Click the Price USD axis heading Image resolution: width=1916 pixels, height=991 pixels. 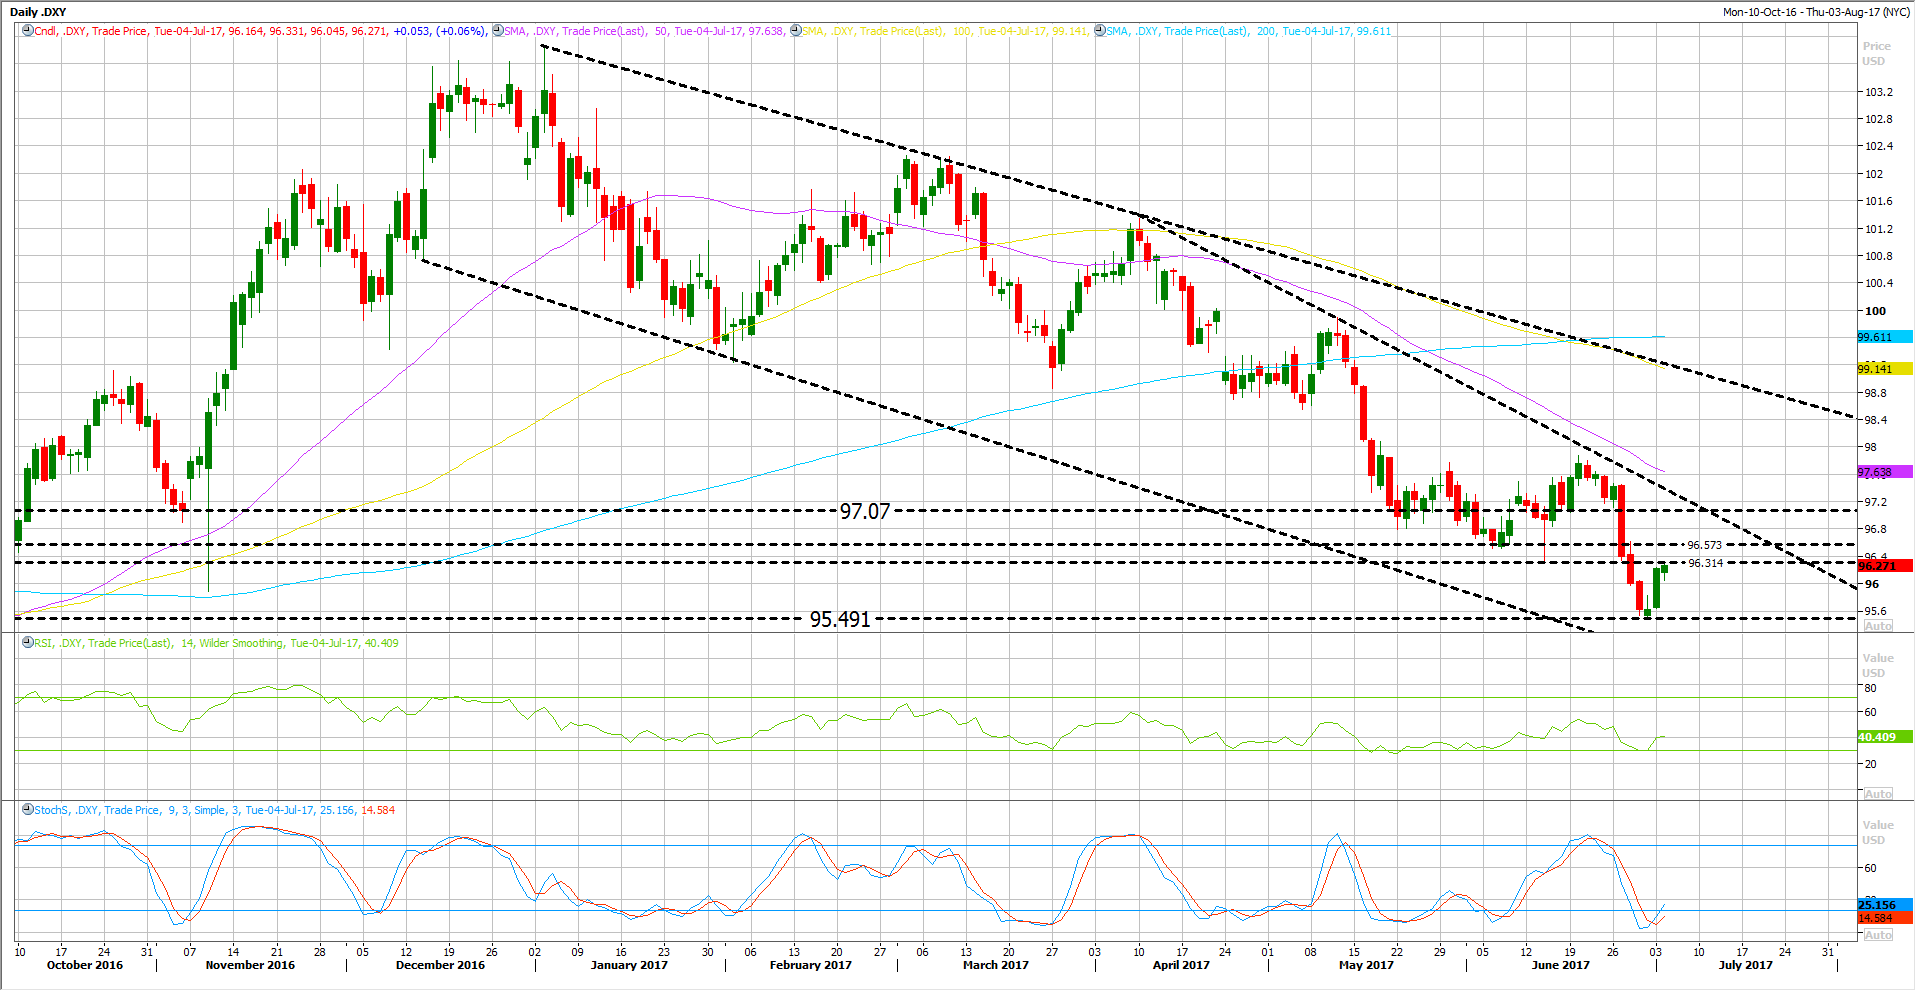(x=1876, y=54)
